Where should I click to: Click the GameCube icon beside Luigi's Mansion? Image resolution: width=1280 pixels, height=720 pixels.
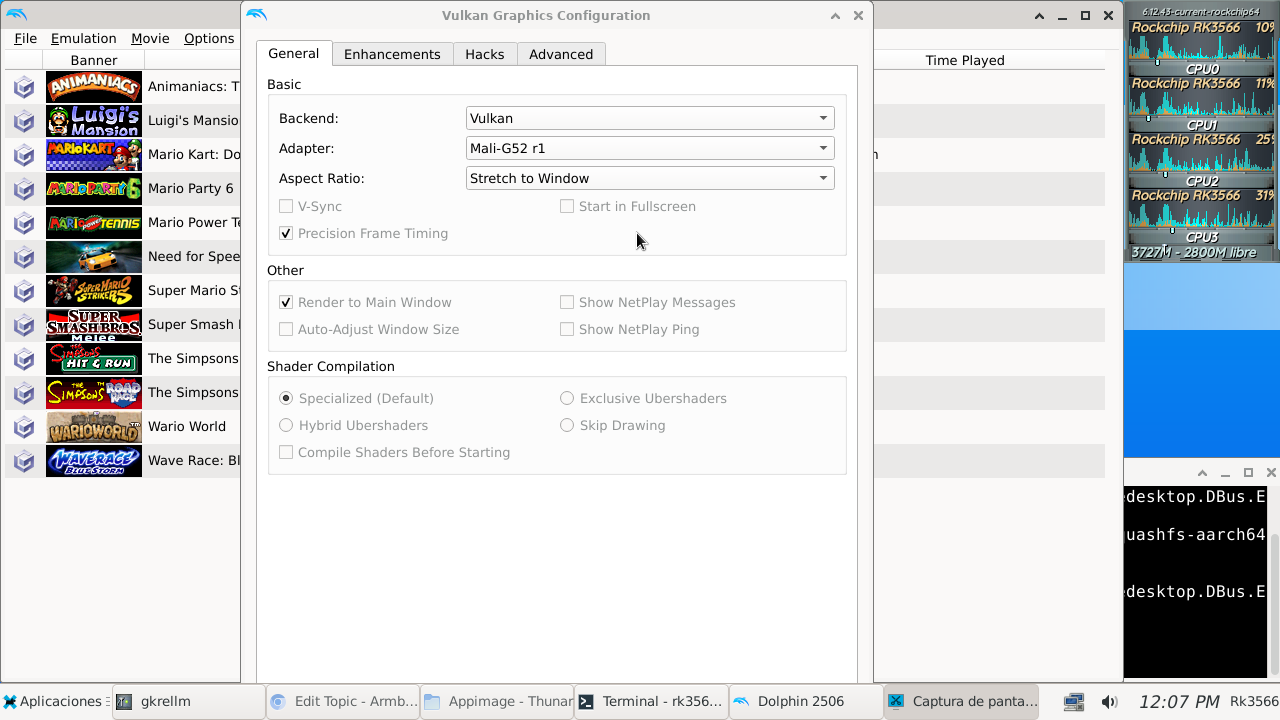(24, 121)
